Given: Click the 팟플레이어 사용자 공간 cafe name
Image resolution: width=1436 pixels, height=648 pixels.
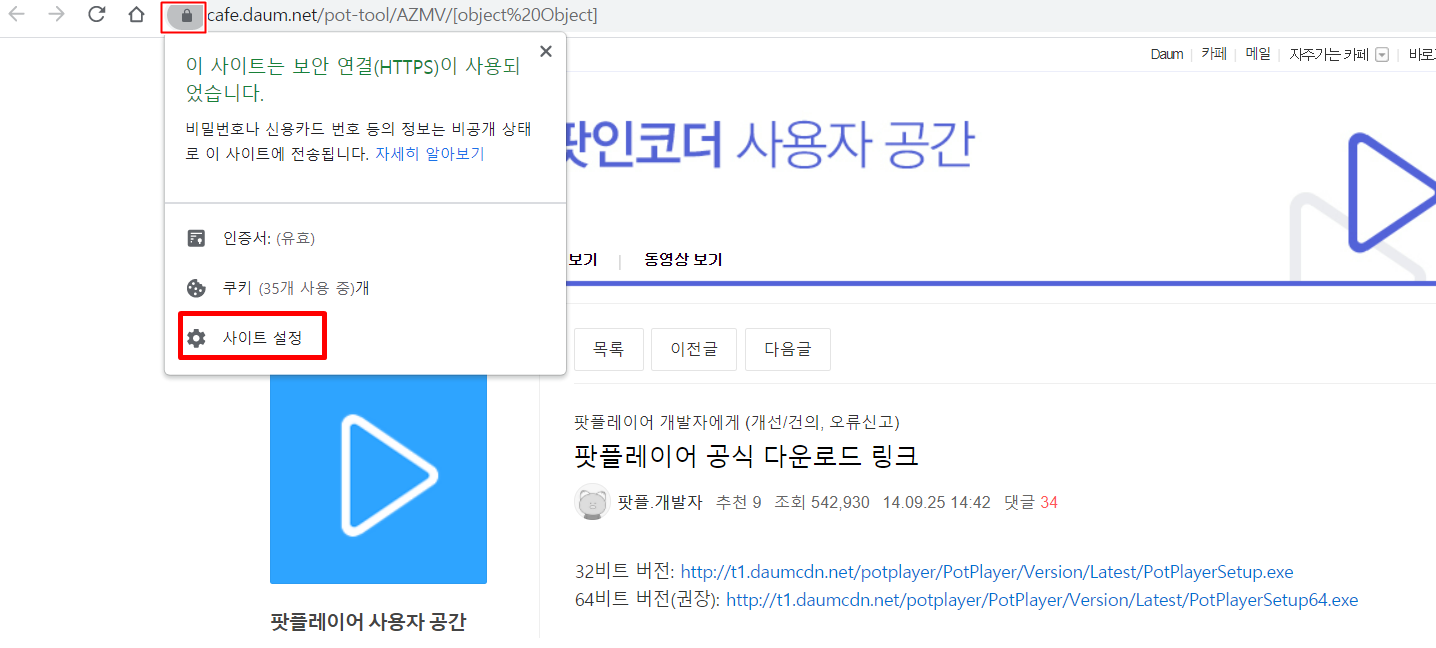Looking at the screenshot, I should [x=368, y=621].
